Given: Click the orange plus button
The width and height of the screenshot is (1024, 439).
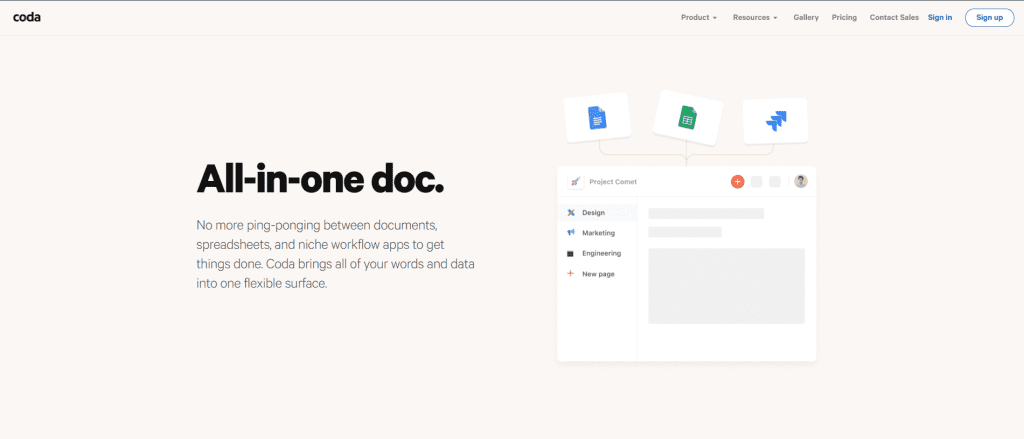Looking at the screenshot, I should [x=737, y=182].
